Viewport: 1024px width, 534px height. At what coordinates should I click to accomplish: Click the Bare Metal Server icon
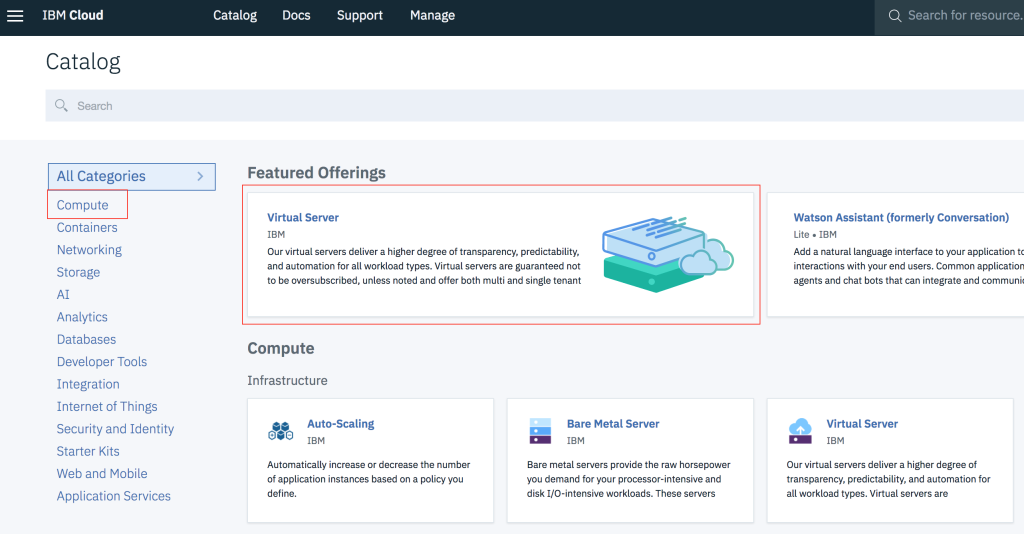pyautogui.click(x=540, y=431)
